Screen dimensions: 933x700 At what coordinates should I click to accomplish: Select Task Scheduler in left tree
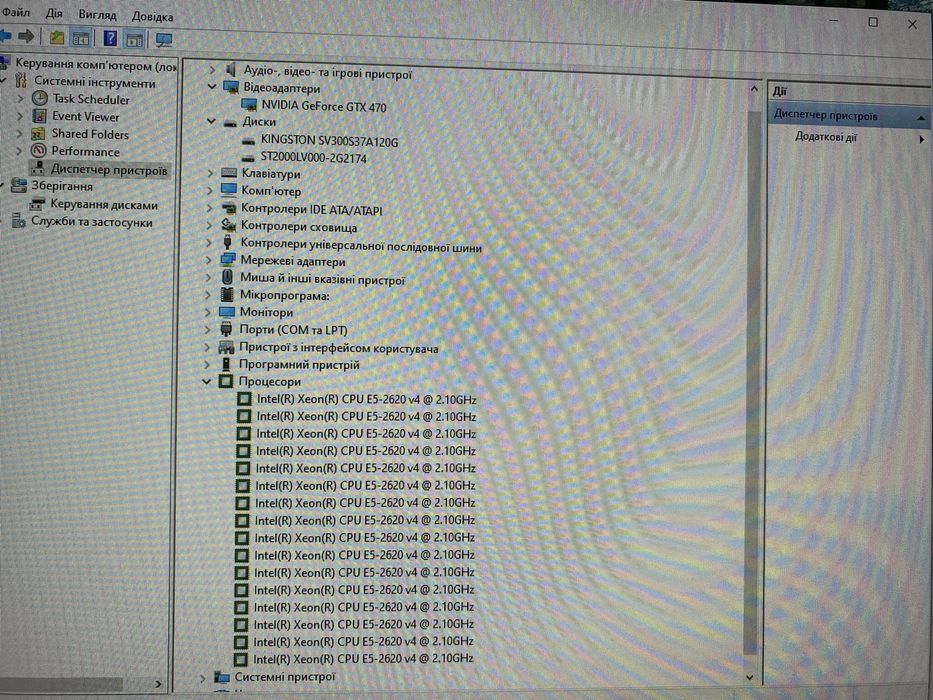90,99
